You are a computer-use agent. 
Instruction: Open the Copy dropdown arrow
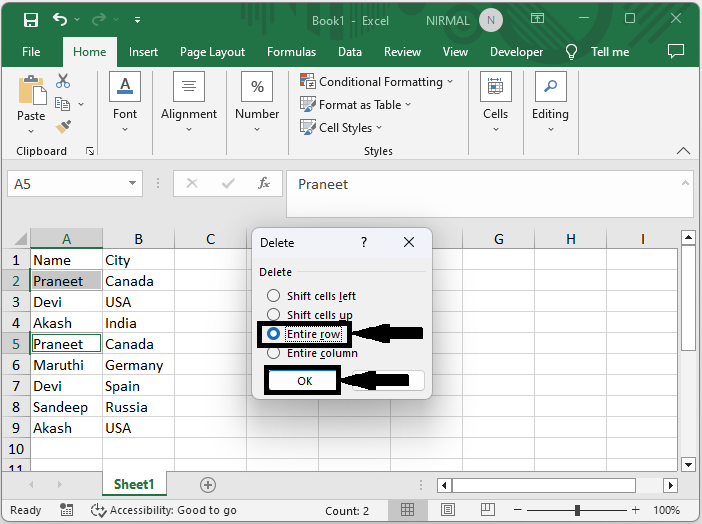click(81, 104)
